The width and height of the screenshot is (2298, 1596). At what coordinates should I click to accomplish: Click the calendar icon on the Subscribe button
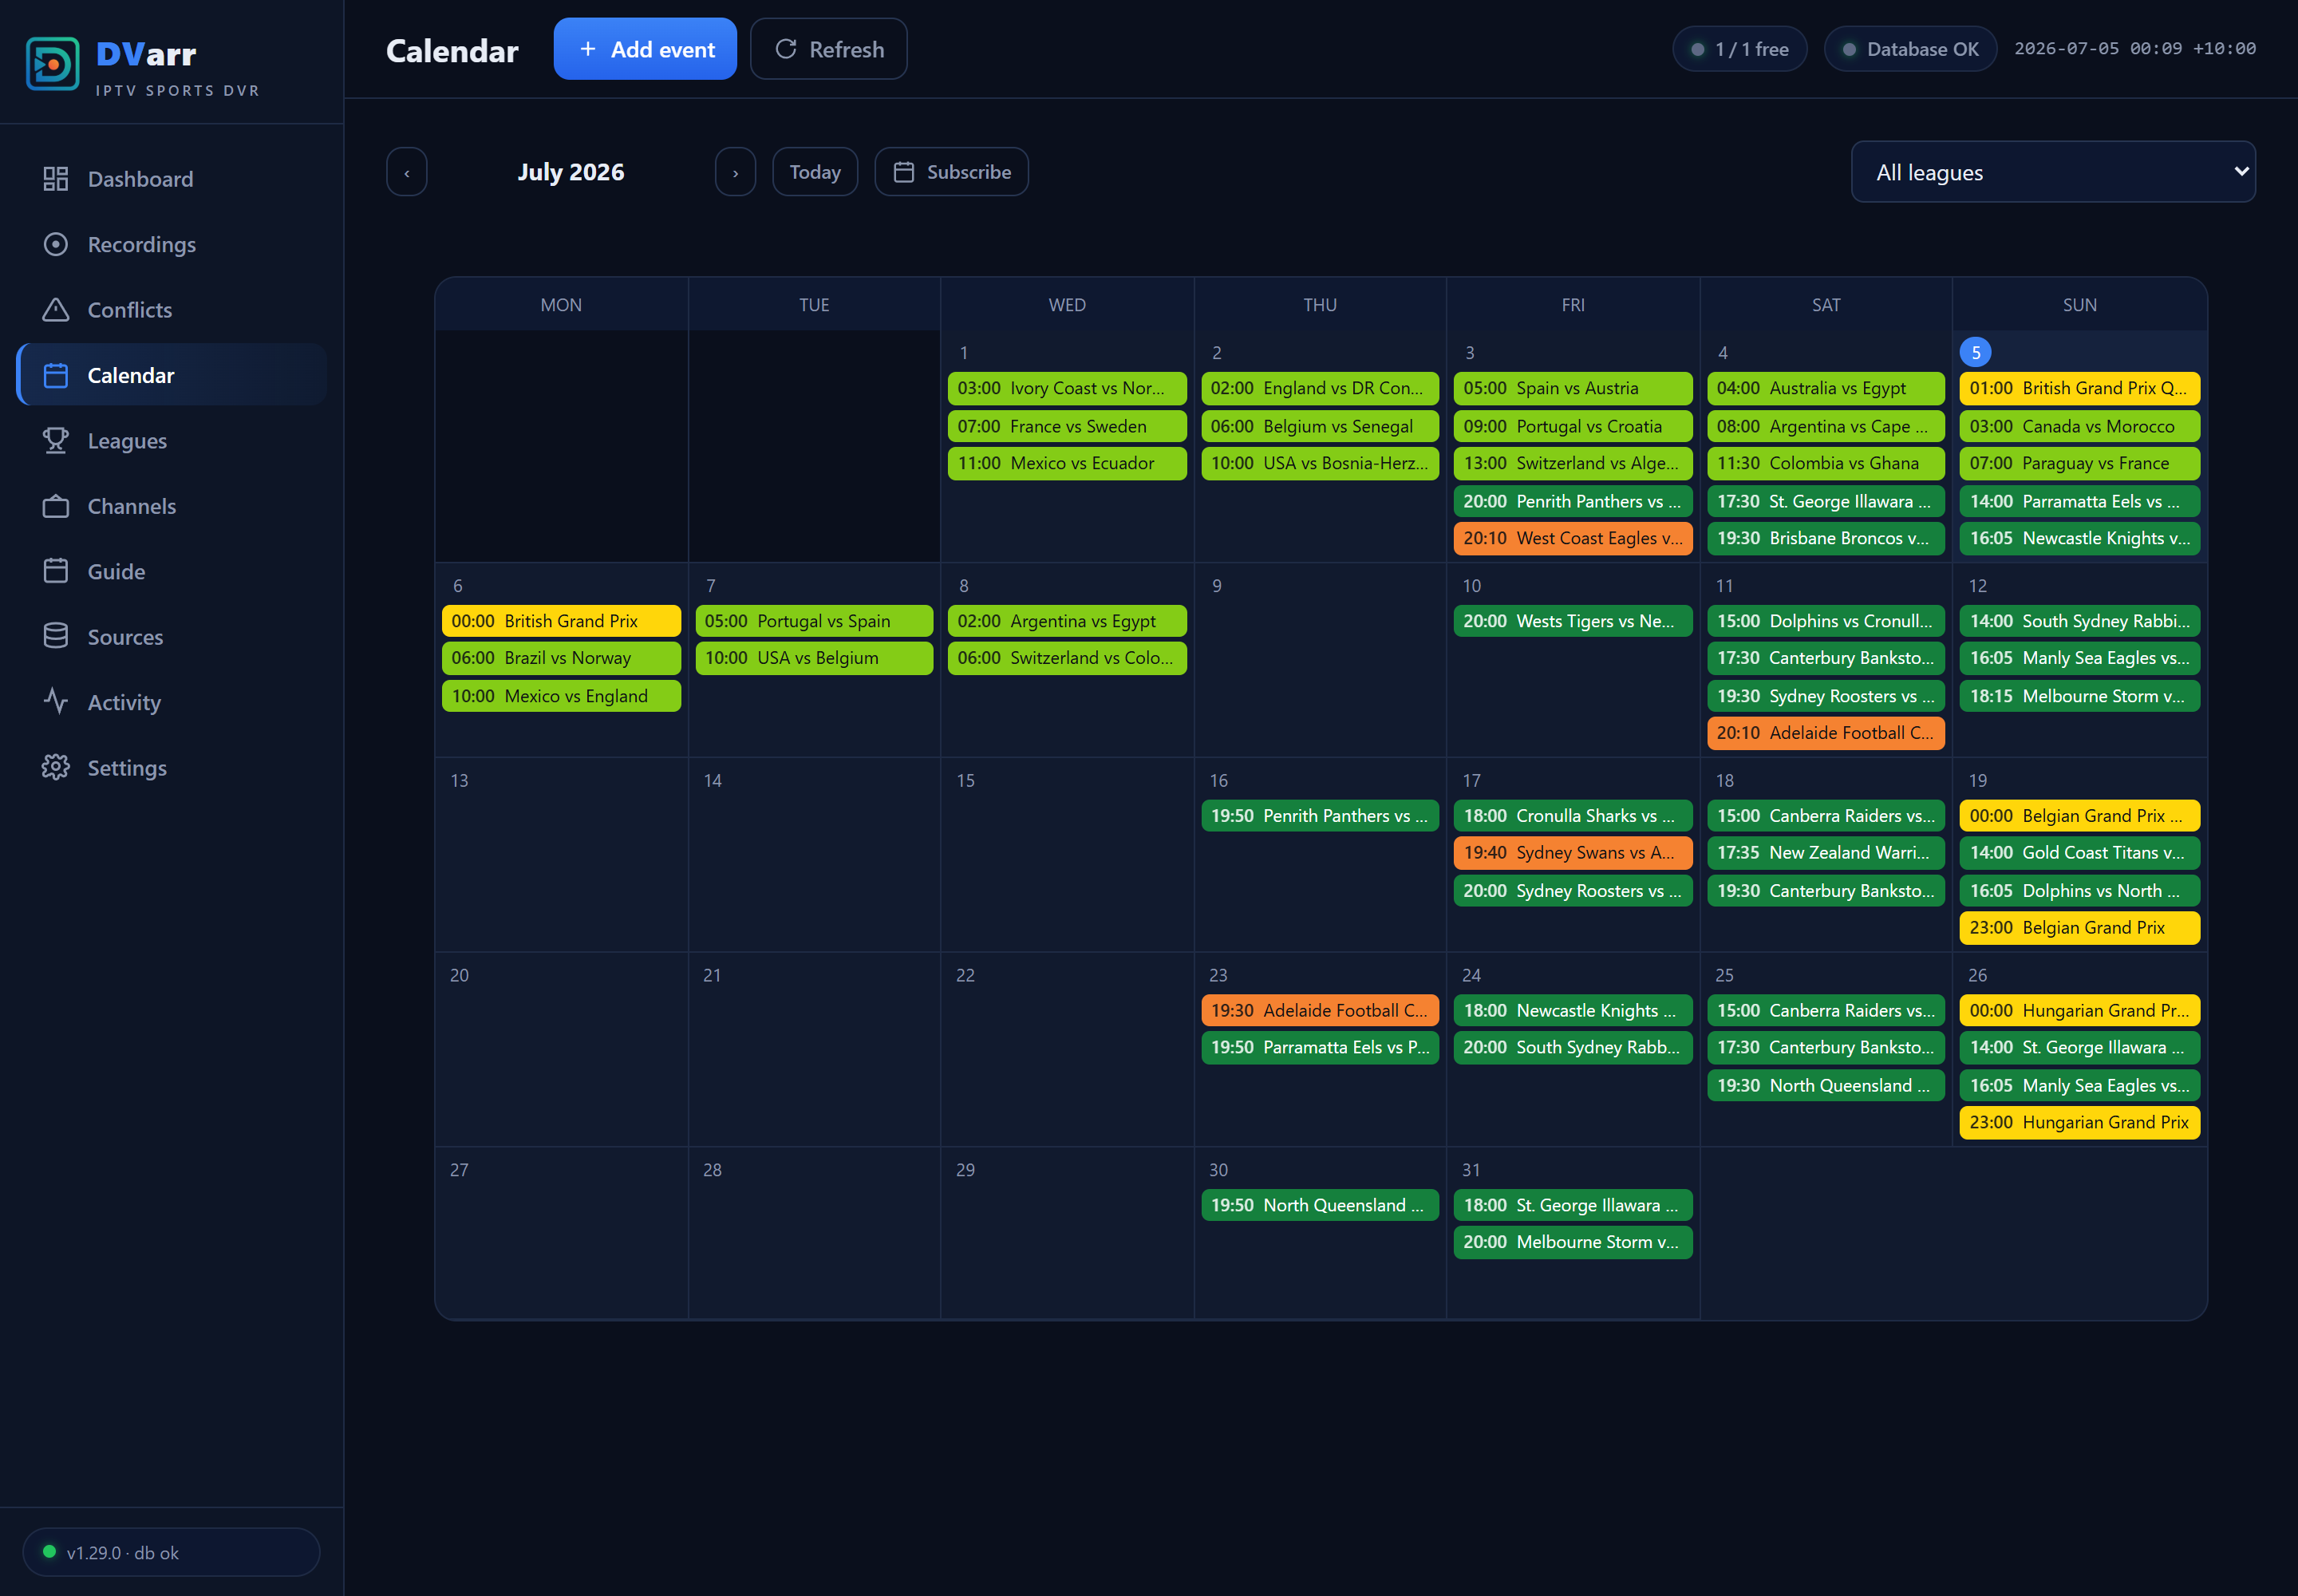[x=904, y=172]
